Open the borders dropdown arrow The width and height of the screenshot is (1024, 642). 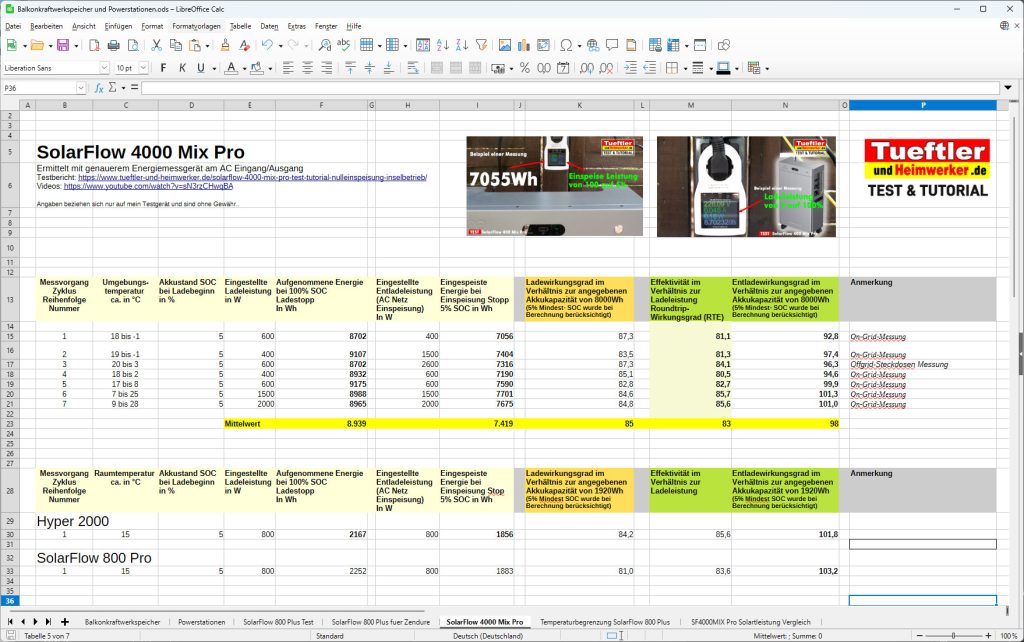point(685,69)
